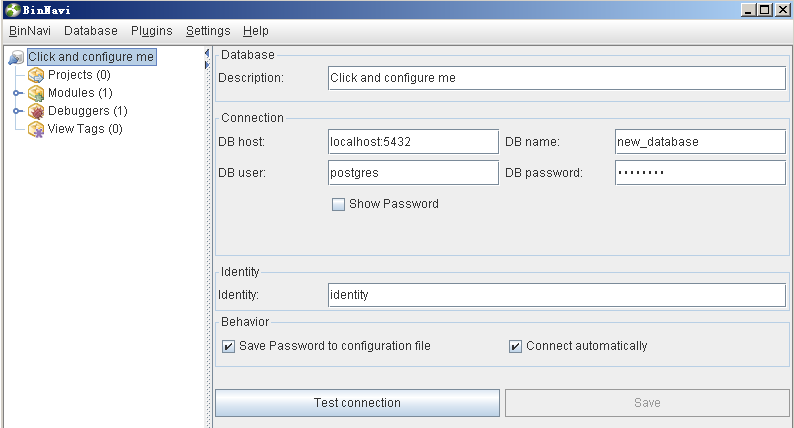Click the View Tags icon
Screen dimensions: 794x428
pyautogui.click(x=36, y=129)
